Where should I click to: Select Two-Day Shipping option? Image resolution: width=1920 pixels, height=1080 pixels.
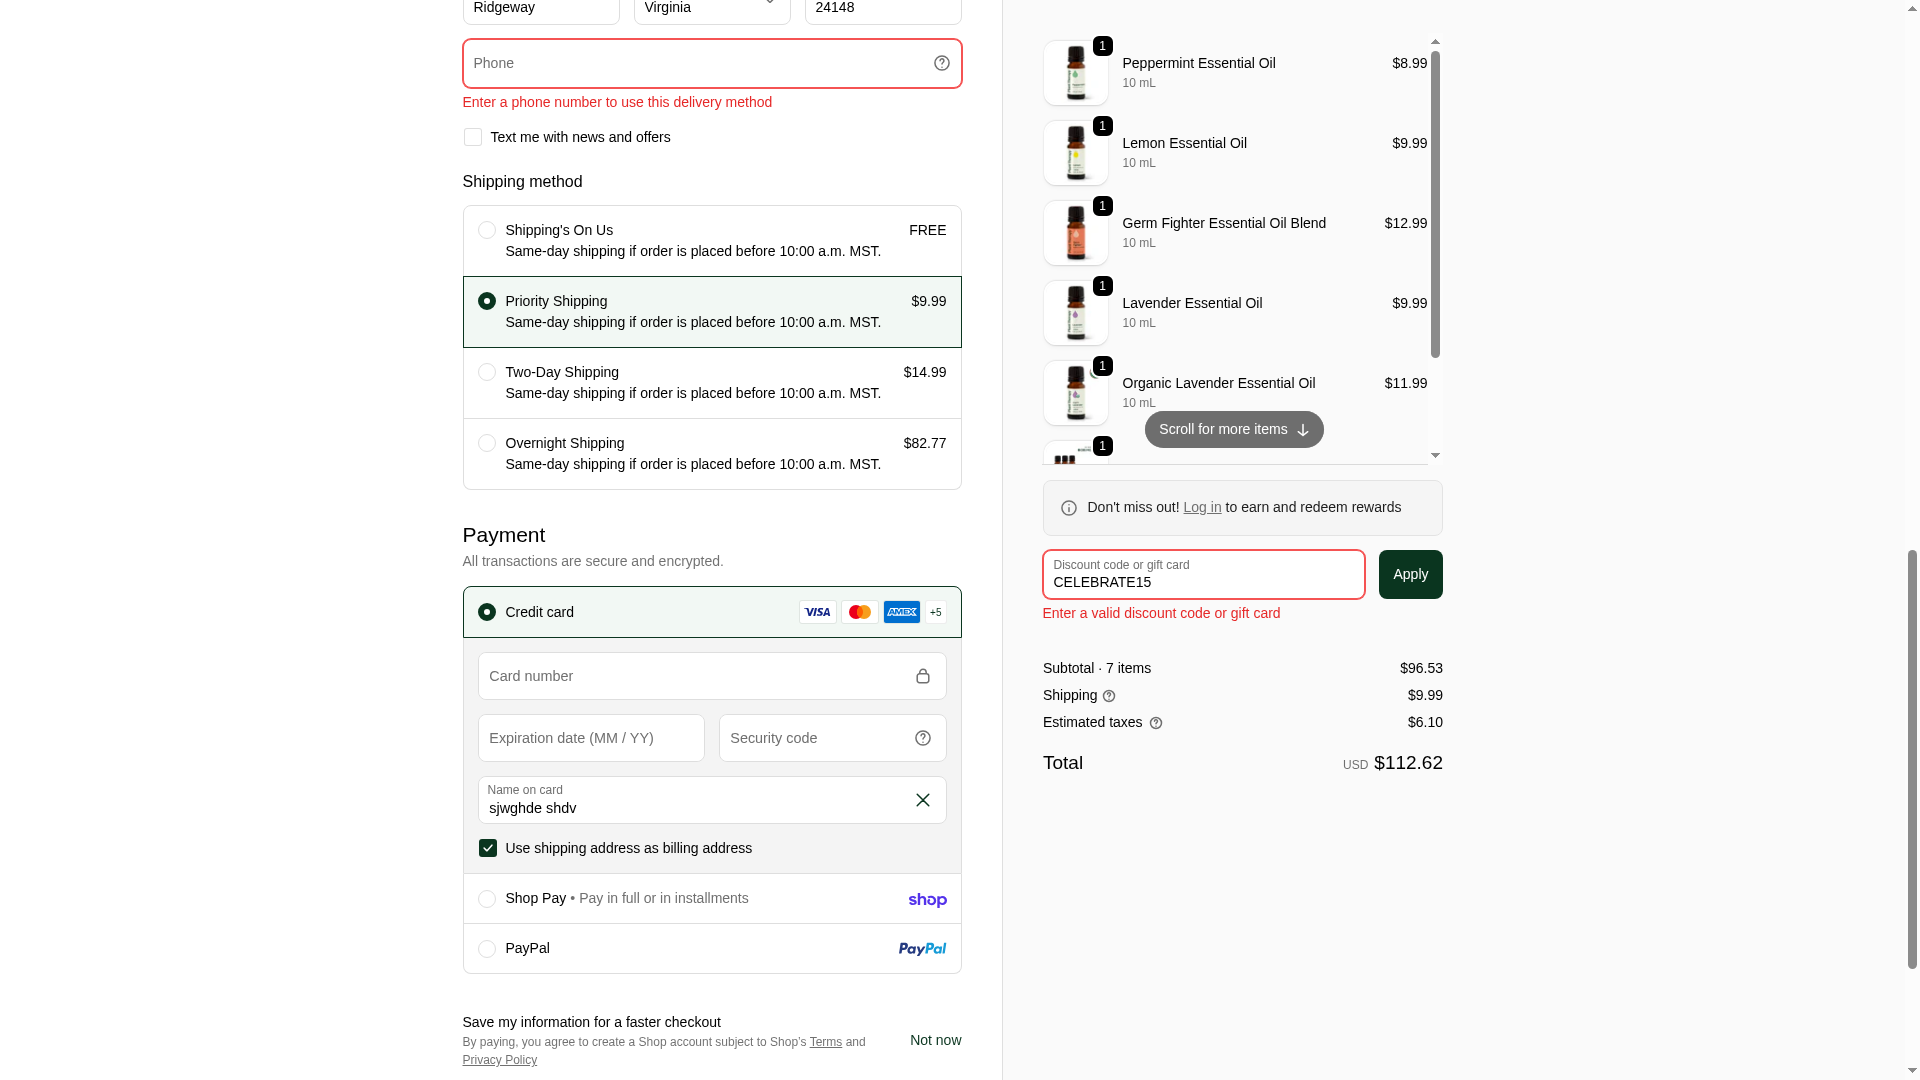pos(712,383)
